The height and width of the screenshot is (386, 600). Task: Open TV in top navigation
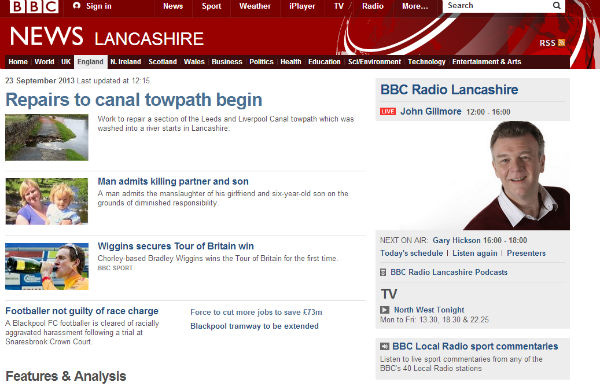[x=339, y=6]
